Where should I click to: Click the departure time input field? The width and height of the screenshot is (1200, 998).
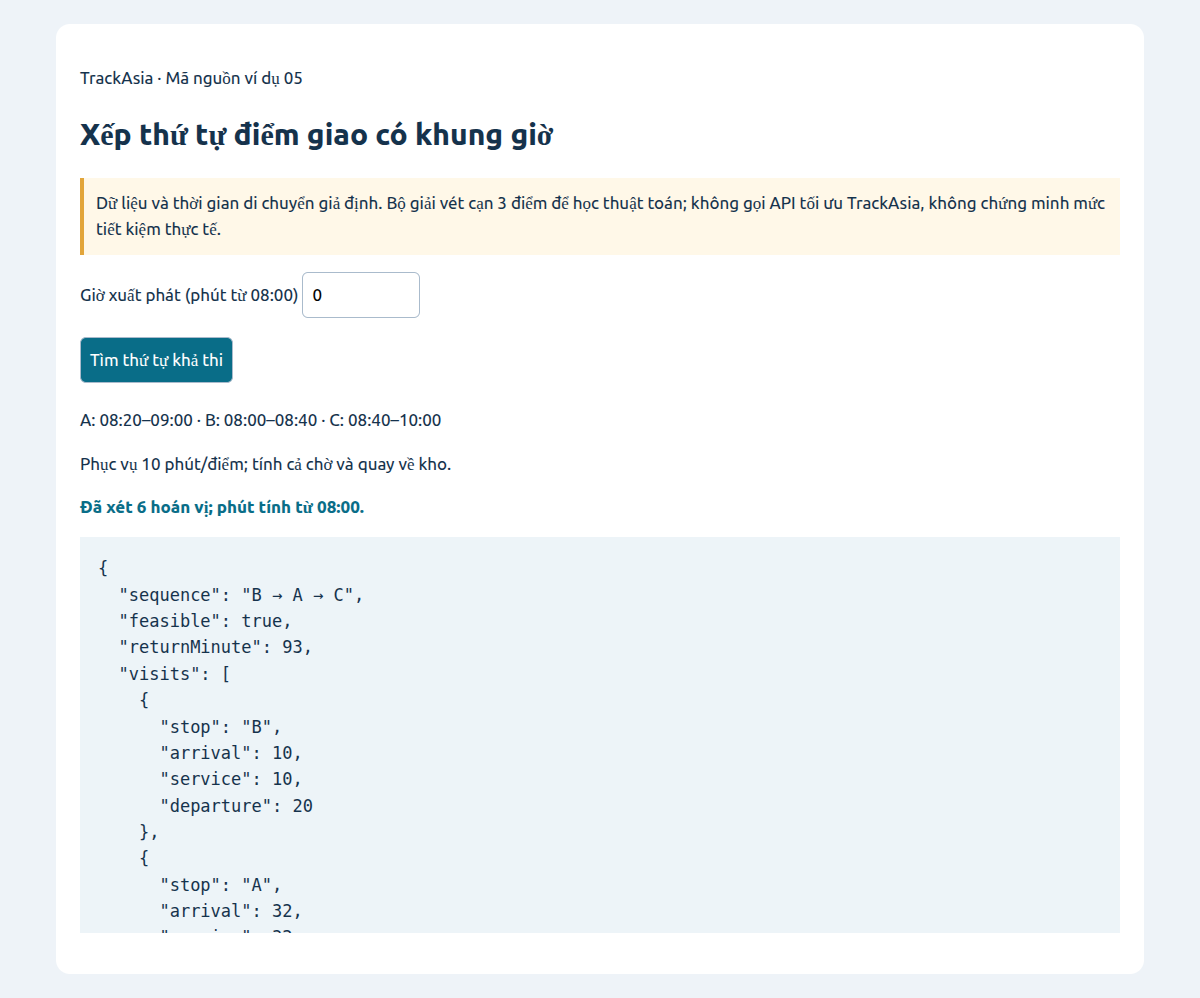361,295
